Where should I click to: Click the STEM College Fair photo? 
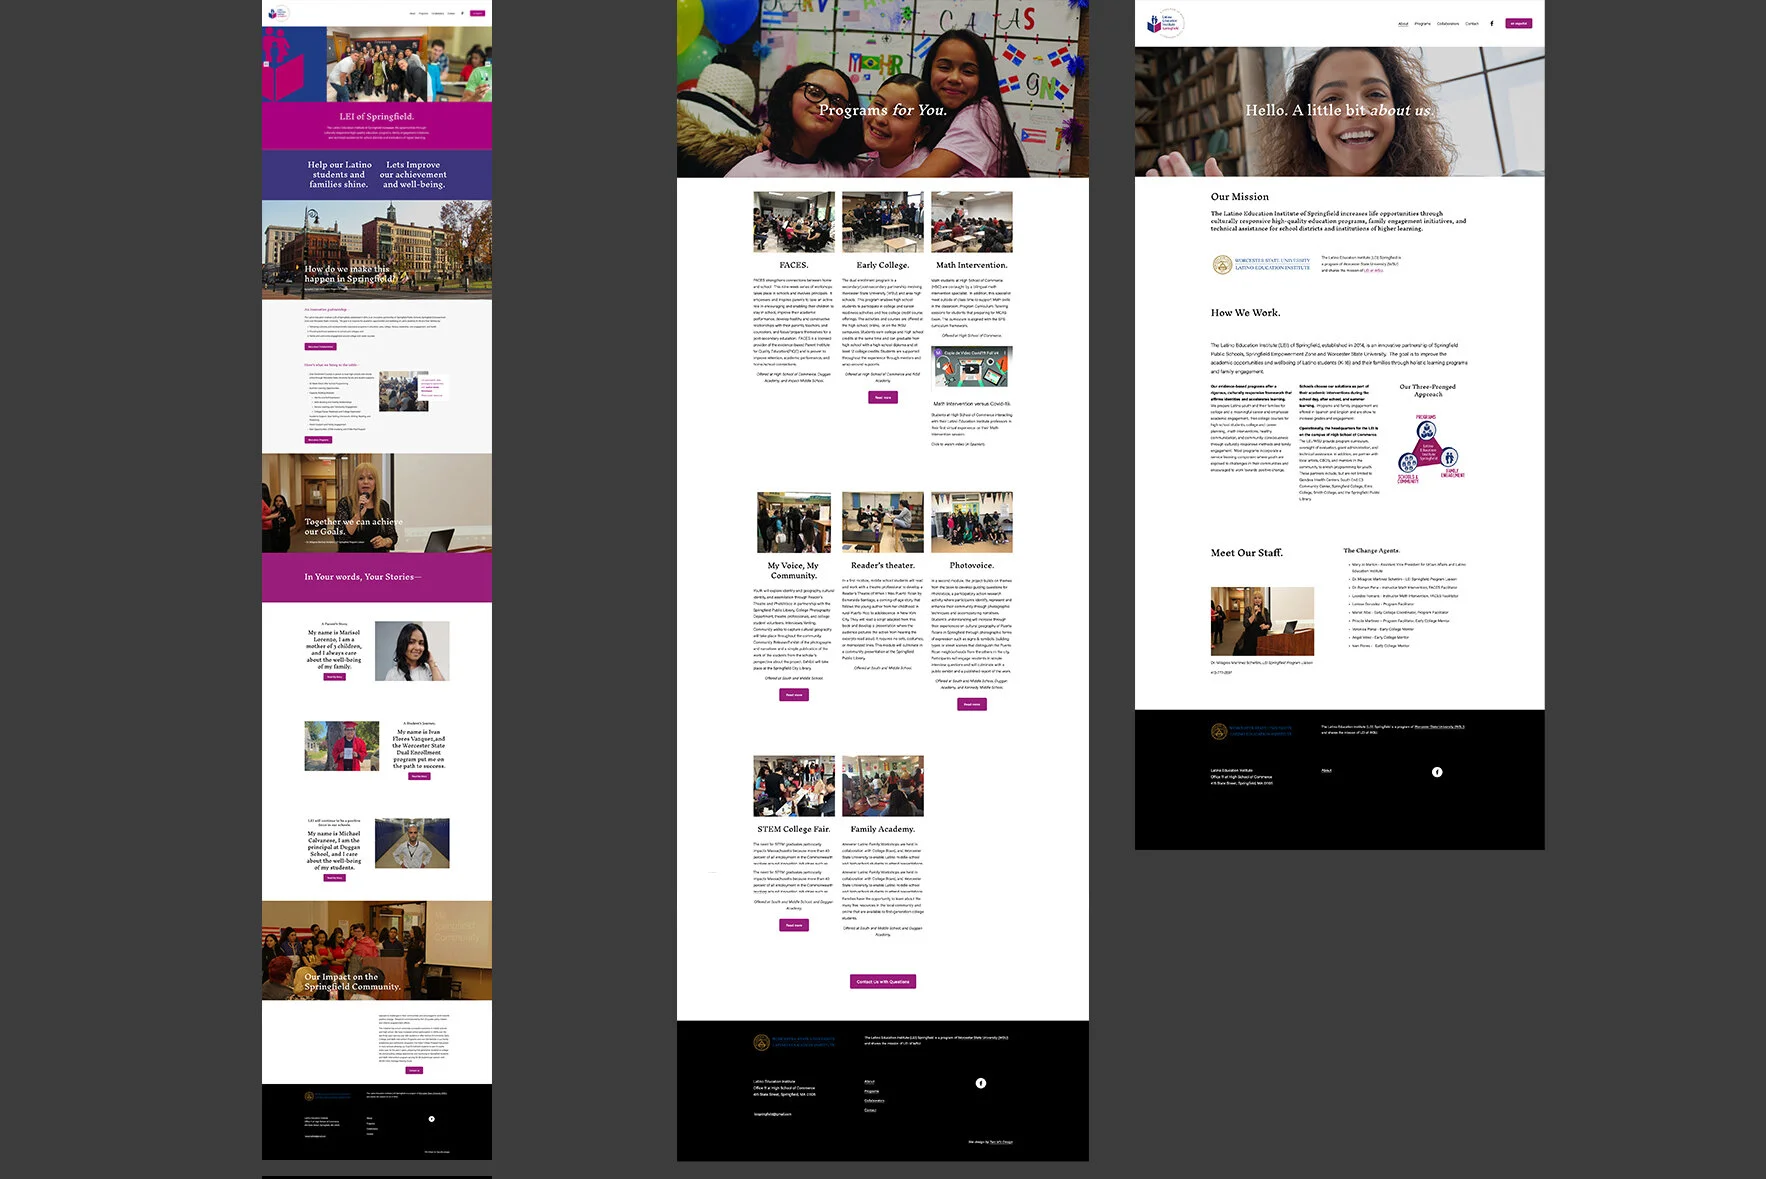(794, 786)
